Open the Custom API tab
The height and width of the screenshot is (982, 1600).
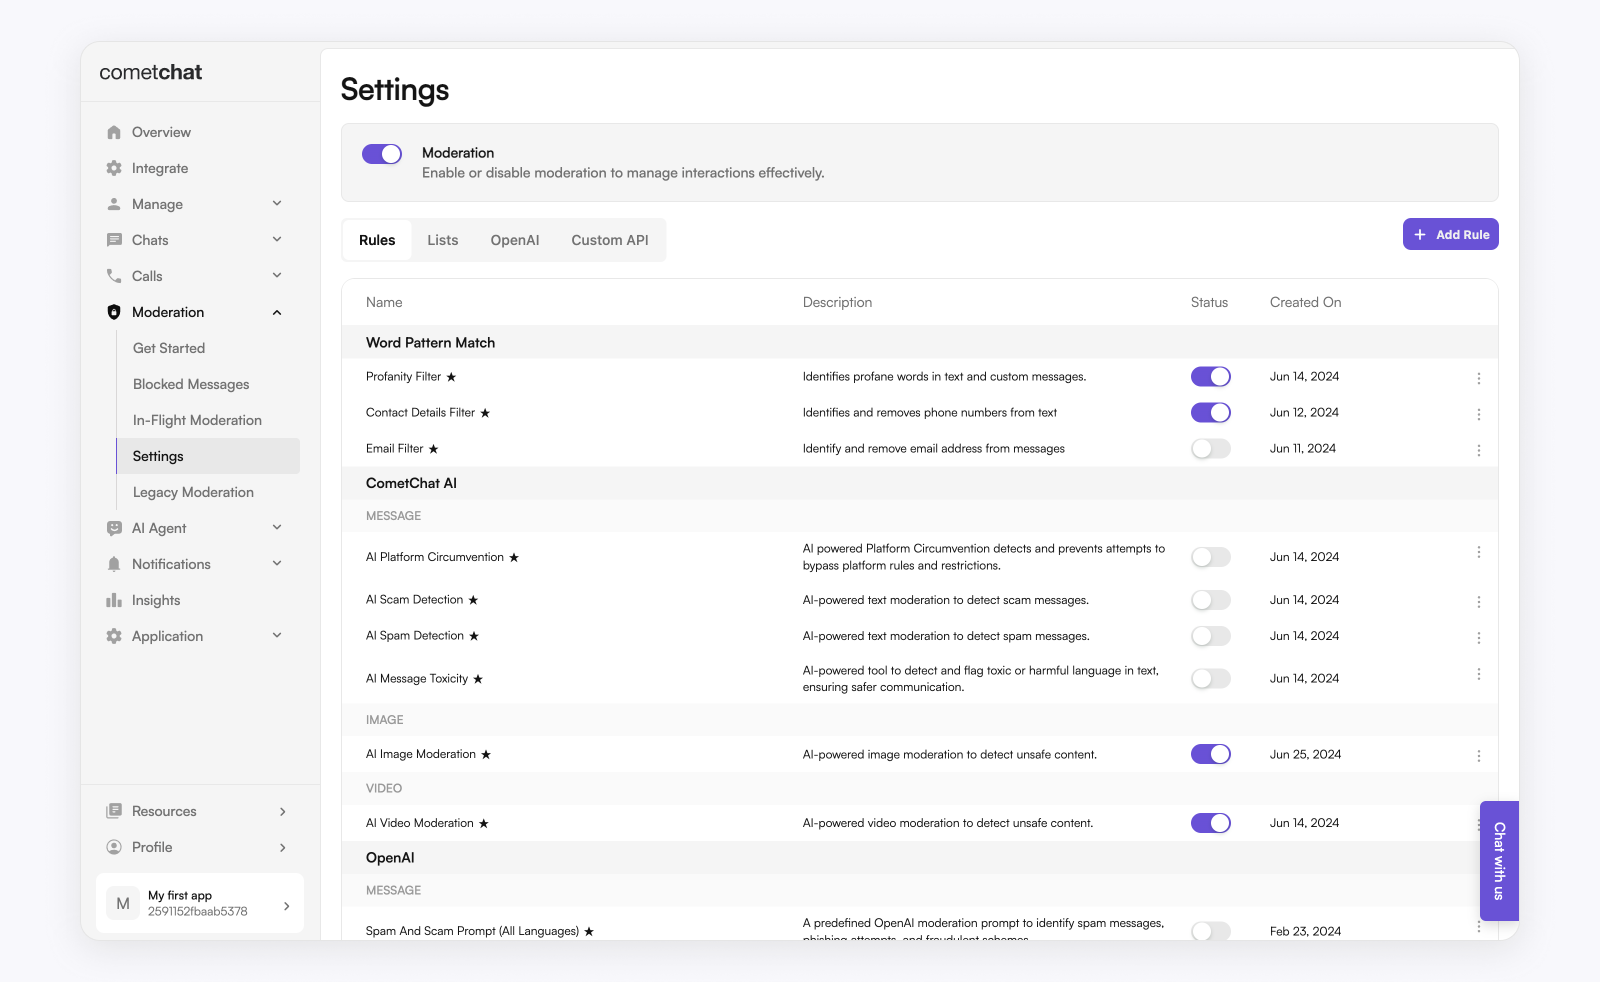609,240
